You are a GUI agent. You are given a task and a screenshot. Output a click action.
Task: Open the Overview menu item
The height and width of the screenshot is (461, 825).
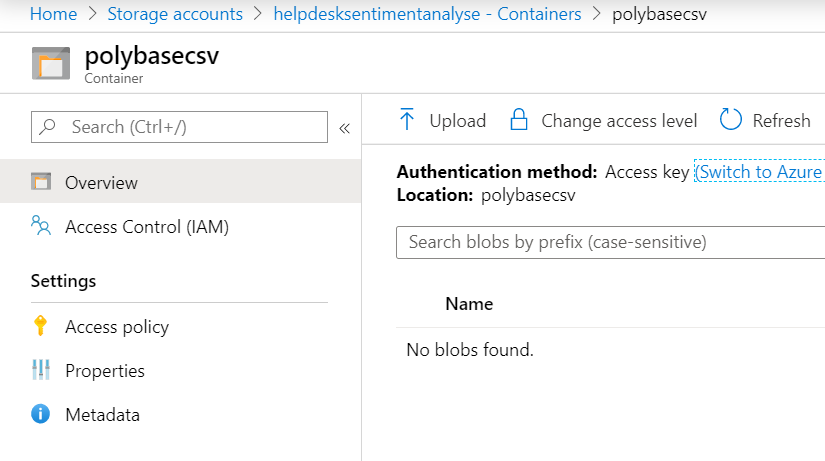pyautogui.click(x=180, y=182)
